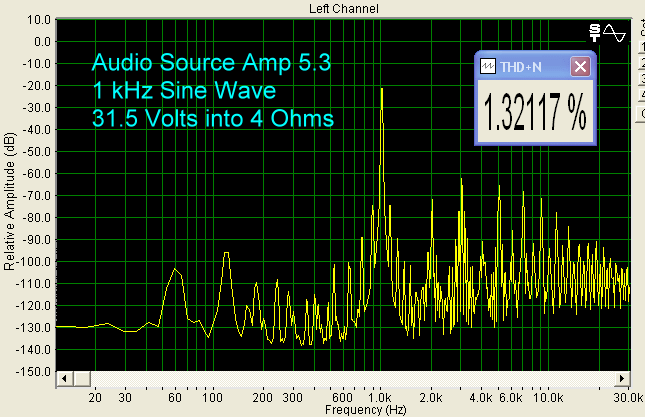The width and height of the screenshot is (645, 417).
Task: Click the 1 kHz fundamental peak in the spectrum
Action: click(382, 89)
